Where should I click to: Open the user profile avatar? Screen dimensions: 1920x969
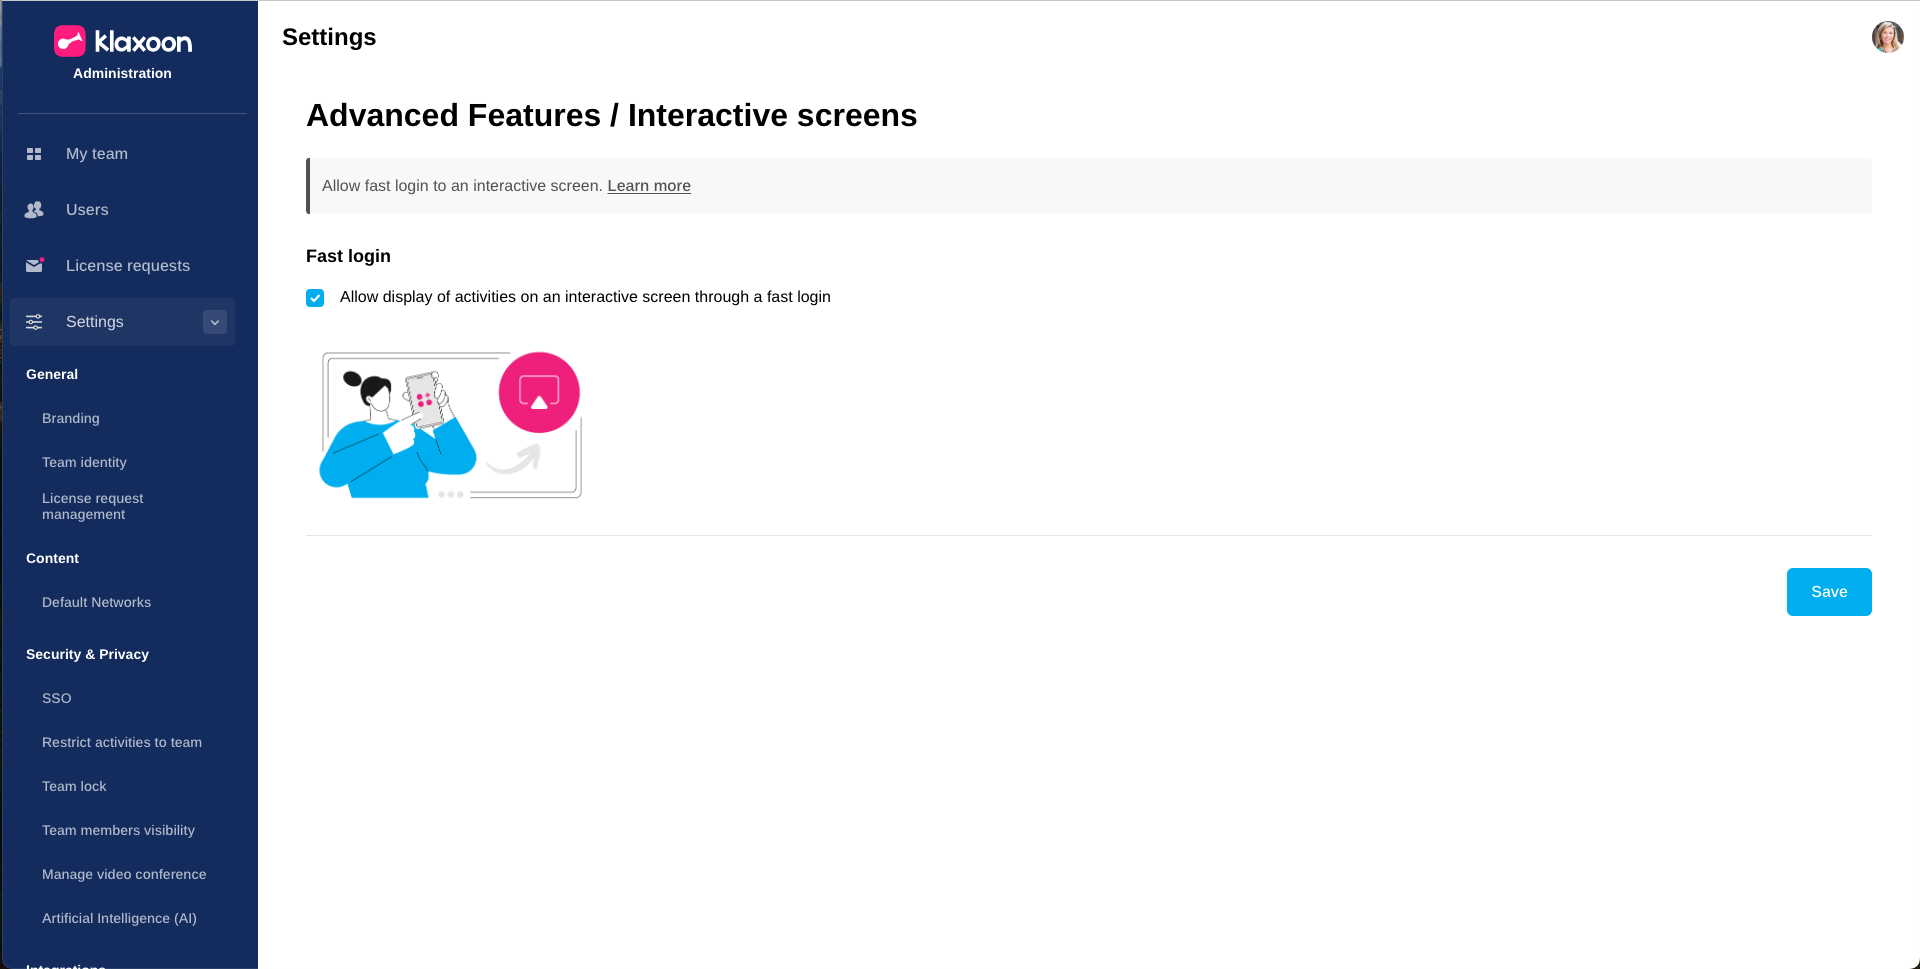[1887, 37]
